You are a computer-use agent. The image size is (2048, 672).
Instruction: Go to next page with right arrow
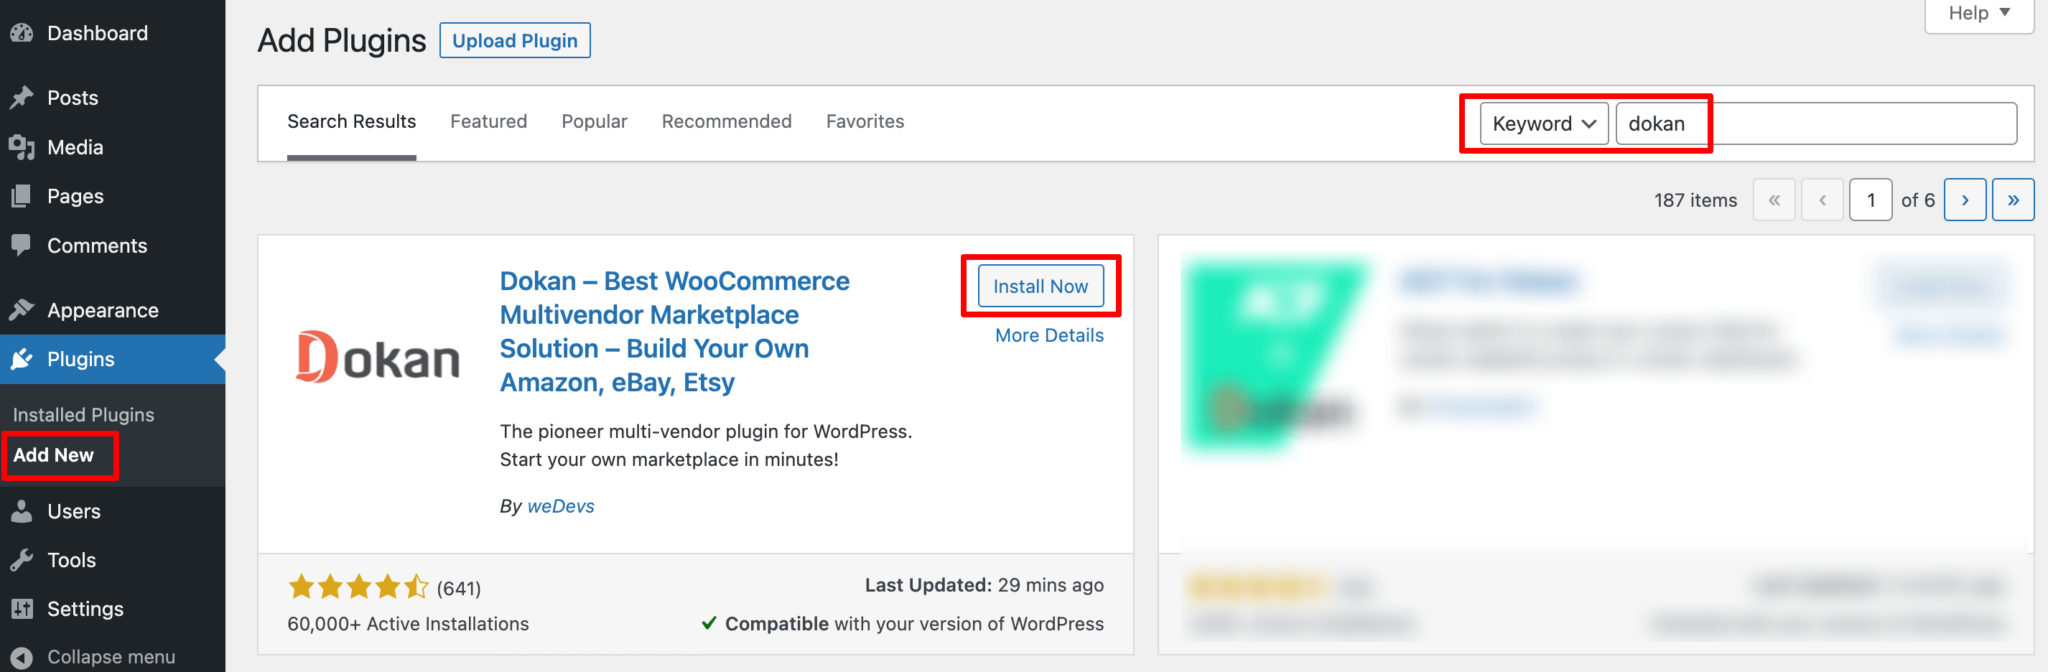[1965, 199]
